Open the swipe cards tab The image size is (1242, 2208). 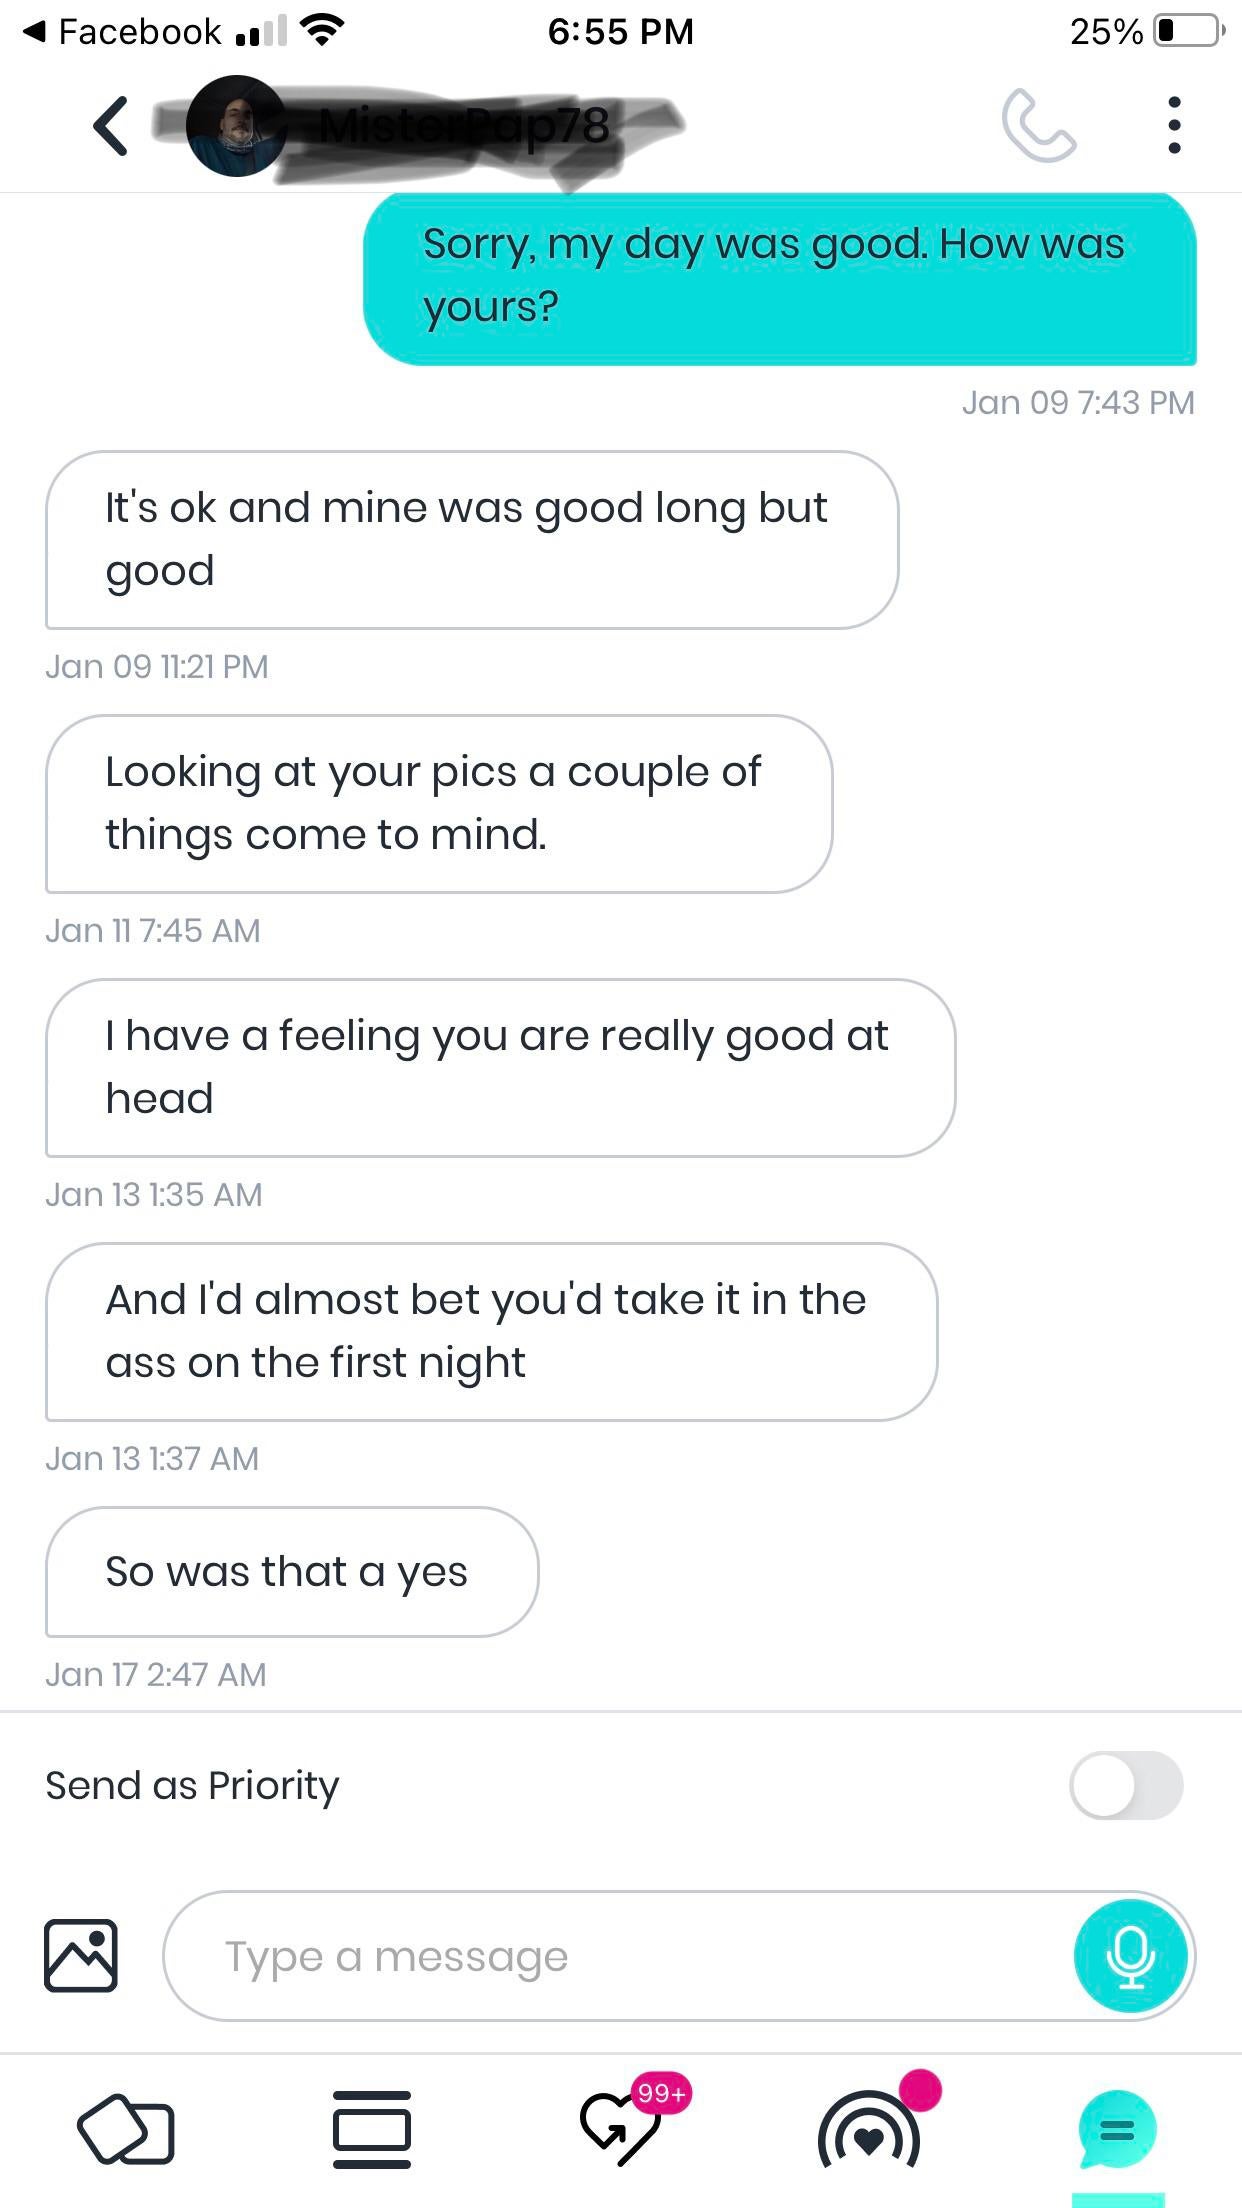coord(126,2129)
